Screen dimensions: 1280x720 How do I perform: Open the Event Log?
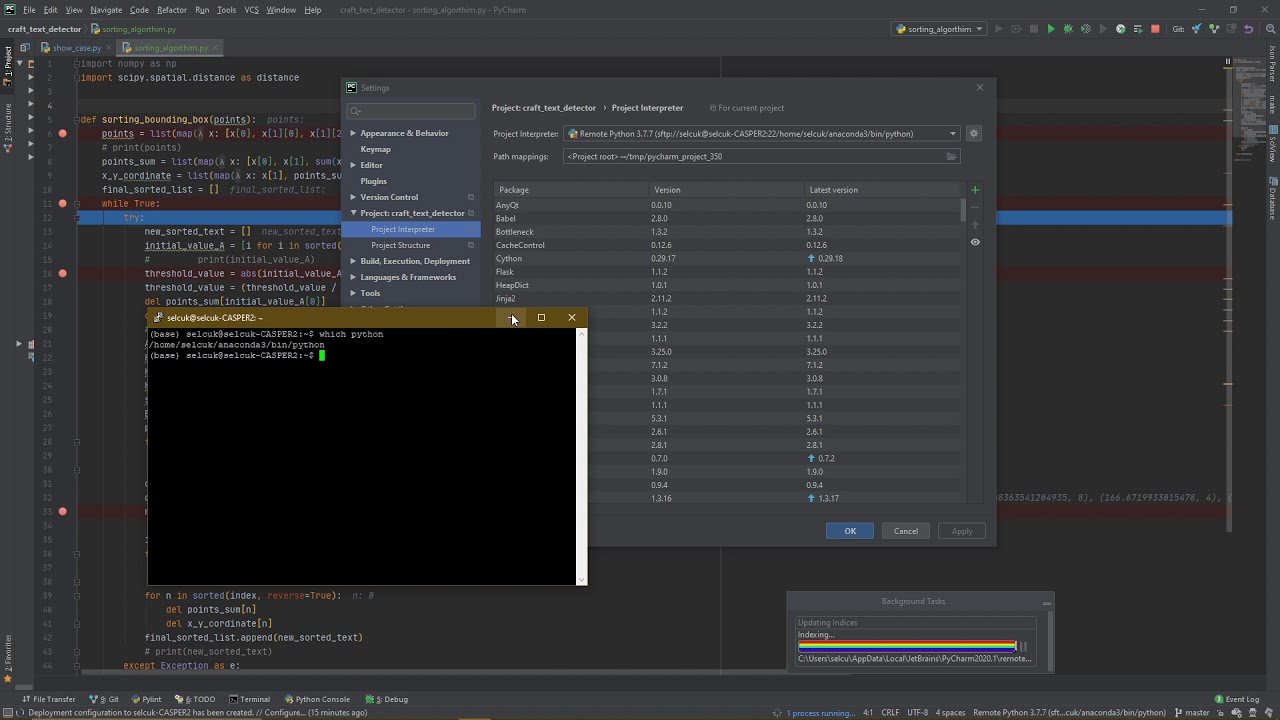(1236, 699)
